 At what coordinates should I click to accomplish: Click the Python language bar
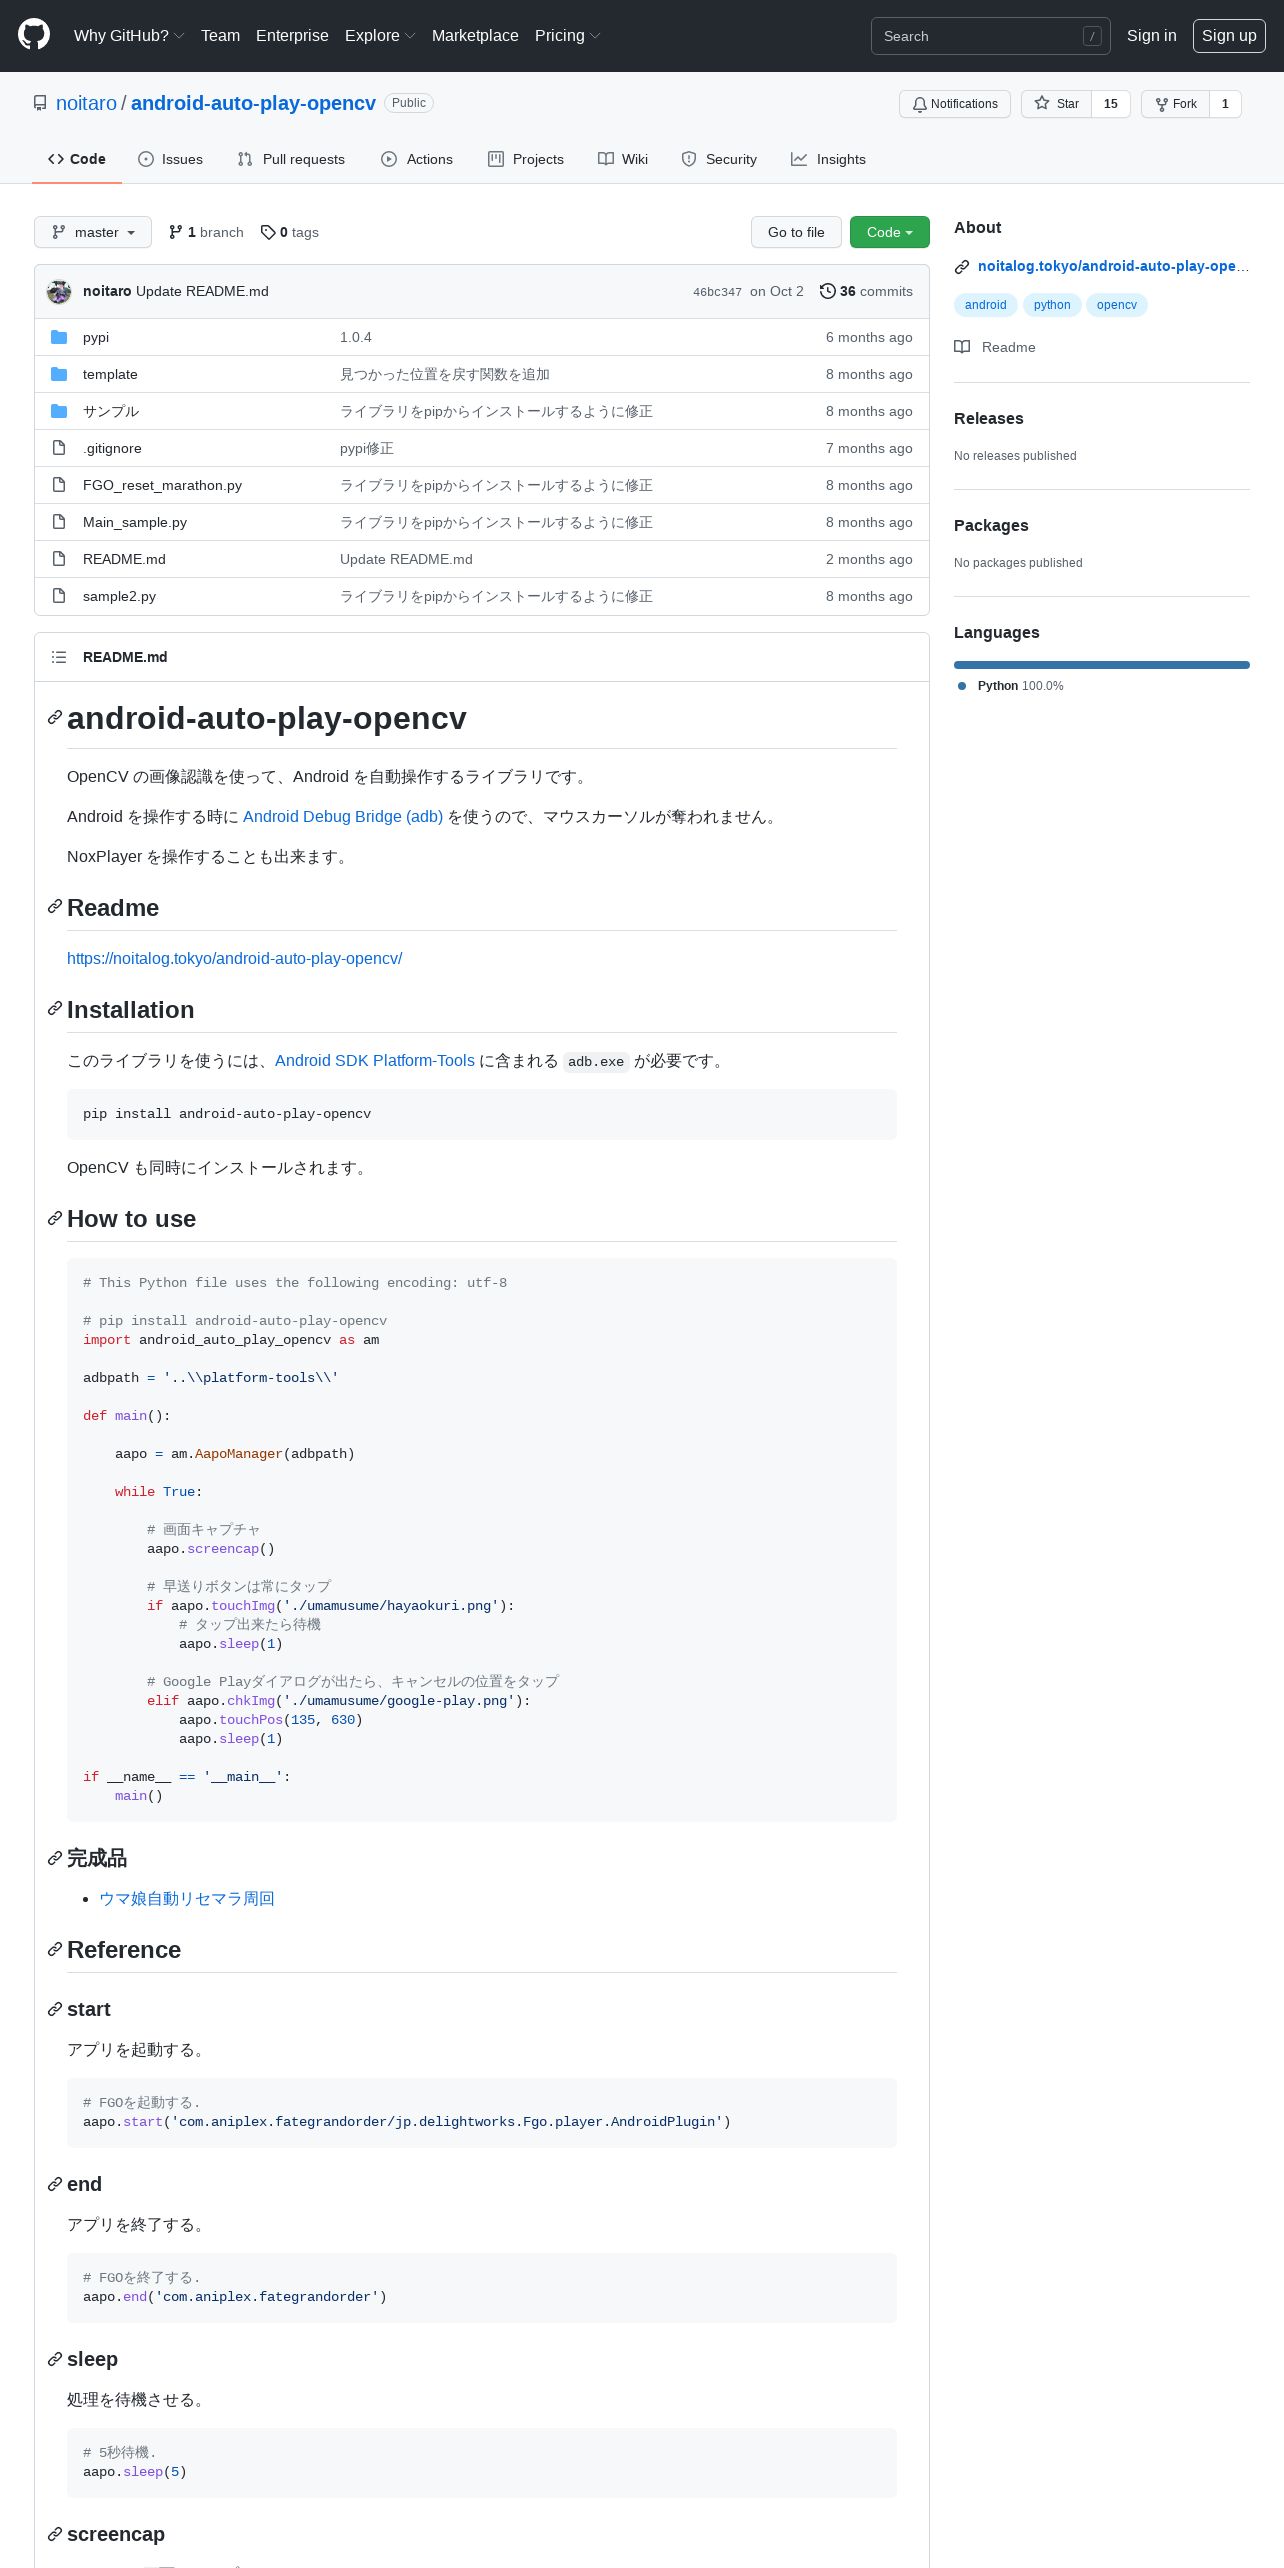click(1102, 665)
